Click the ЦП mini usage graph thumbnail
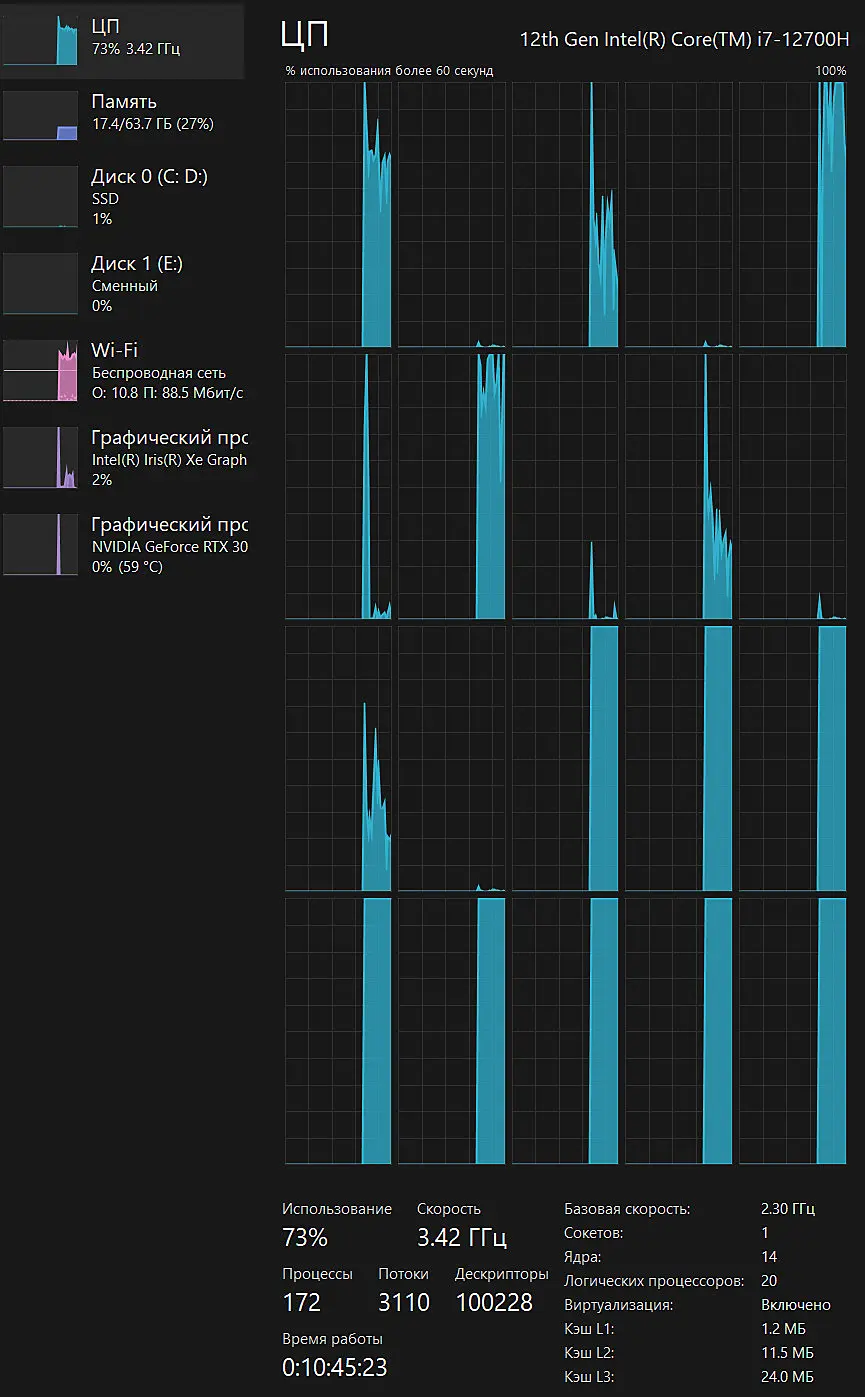This screenshot has height=1397, width=865. point(40,40)
